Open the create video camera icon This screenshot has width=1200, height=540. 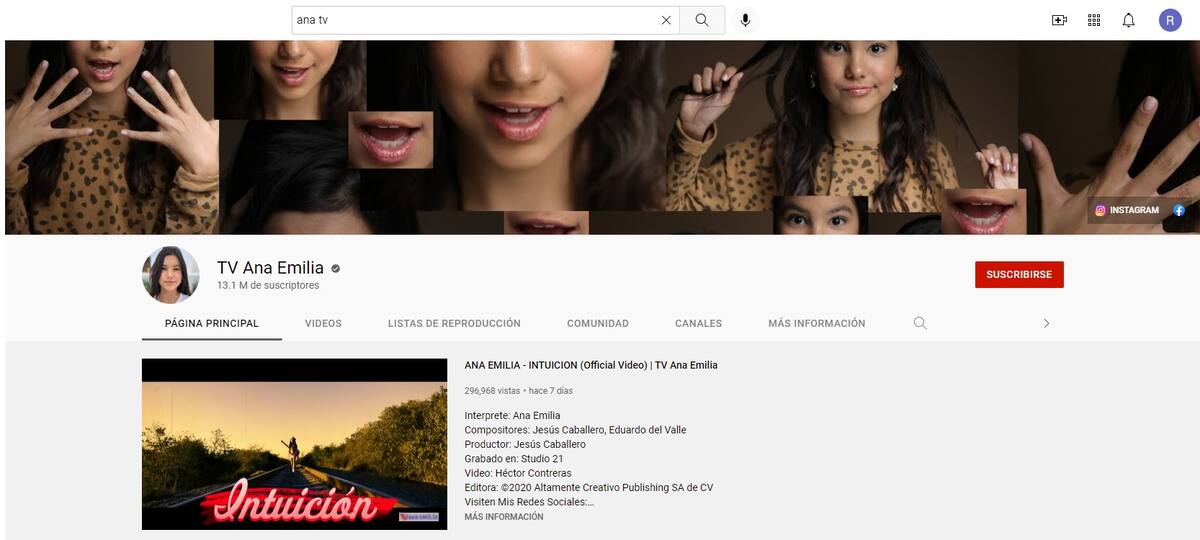tap(1059, 20)
